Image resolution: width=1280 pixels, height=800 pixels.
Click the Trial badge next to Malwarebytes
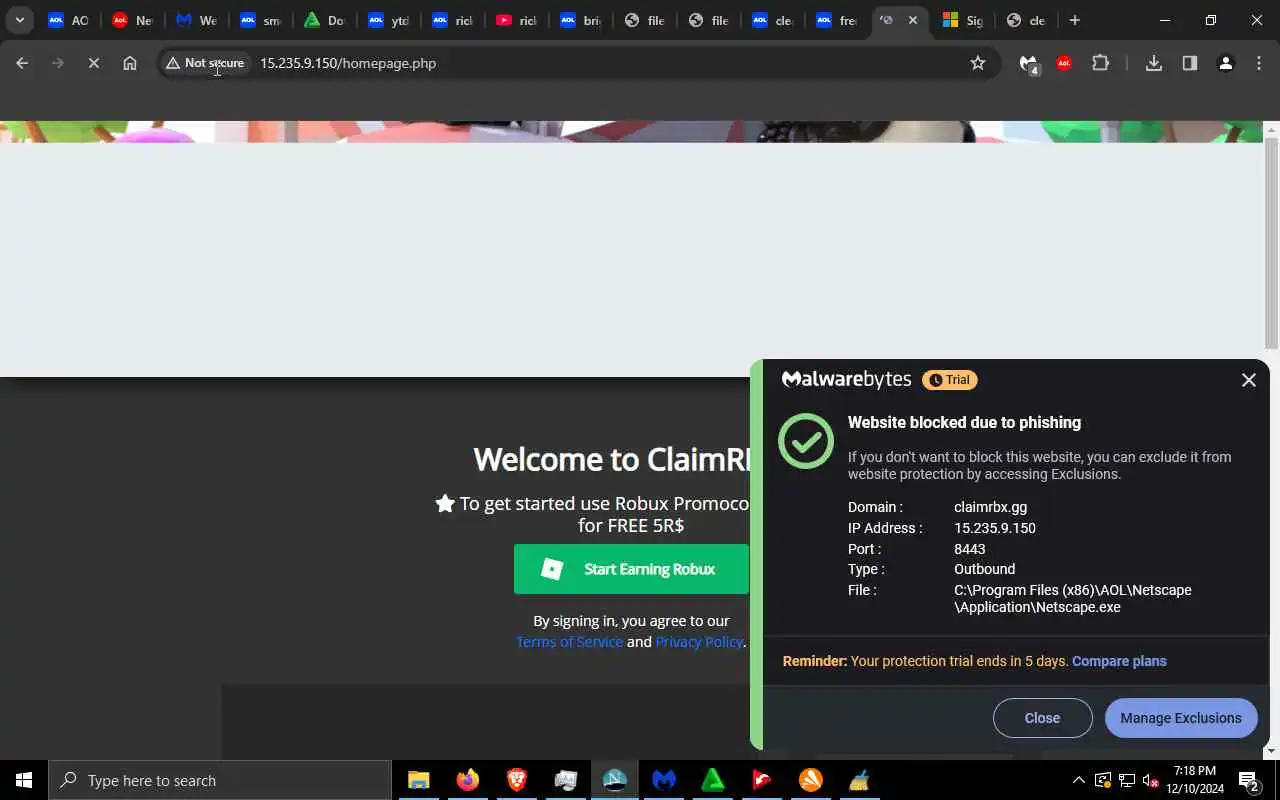pyautogui.click(x=949, y=380)
